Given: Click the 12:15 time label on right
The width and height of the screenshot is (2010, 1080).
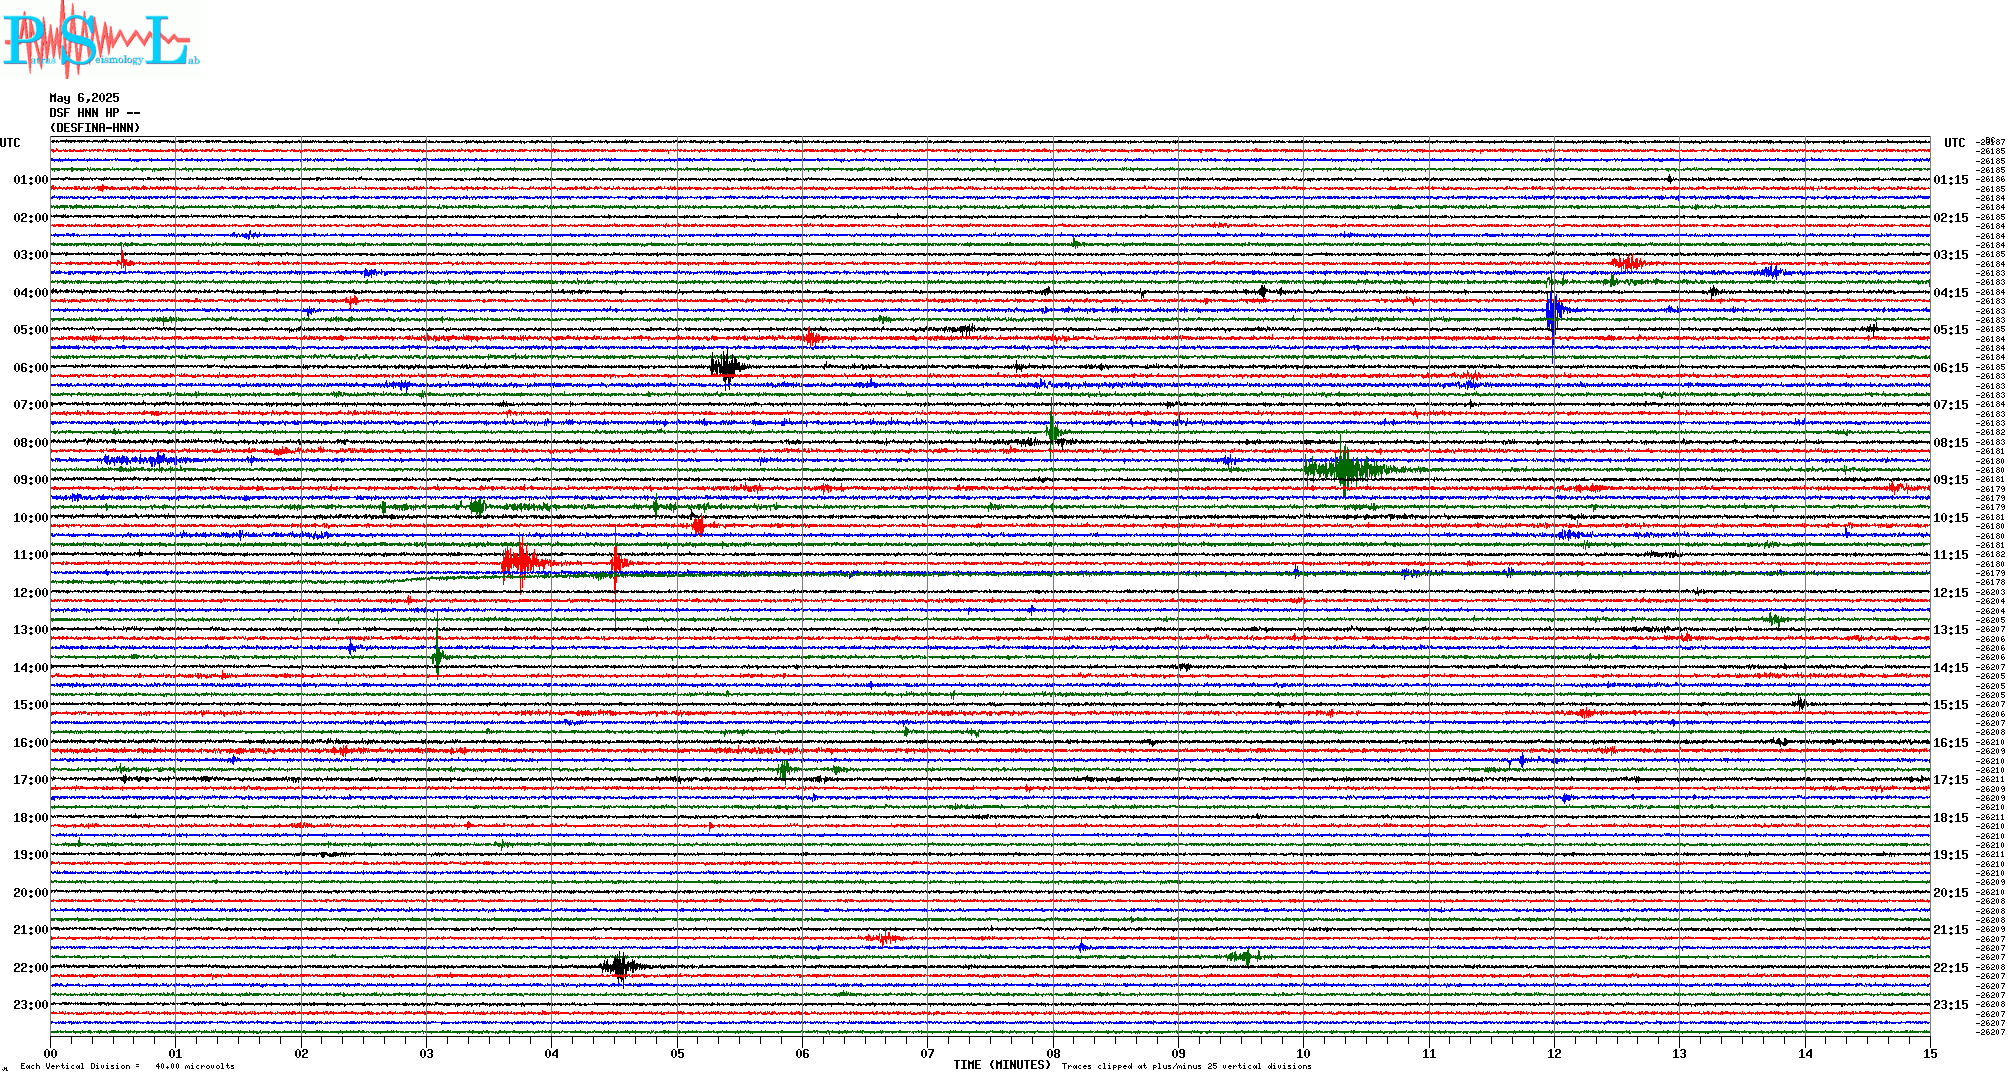Looking at the screenshot, I should [x=1951, y=593].
